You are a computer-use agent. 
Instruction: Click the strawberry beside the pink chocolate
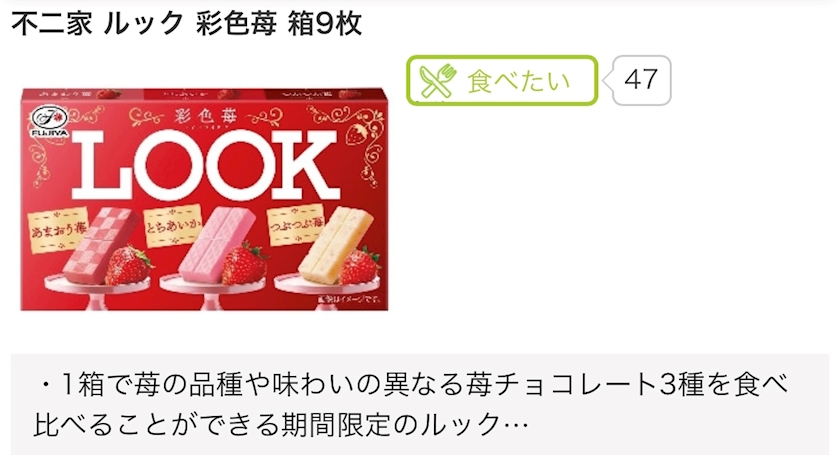tap(244, 264)
